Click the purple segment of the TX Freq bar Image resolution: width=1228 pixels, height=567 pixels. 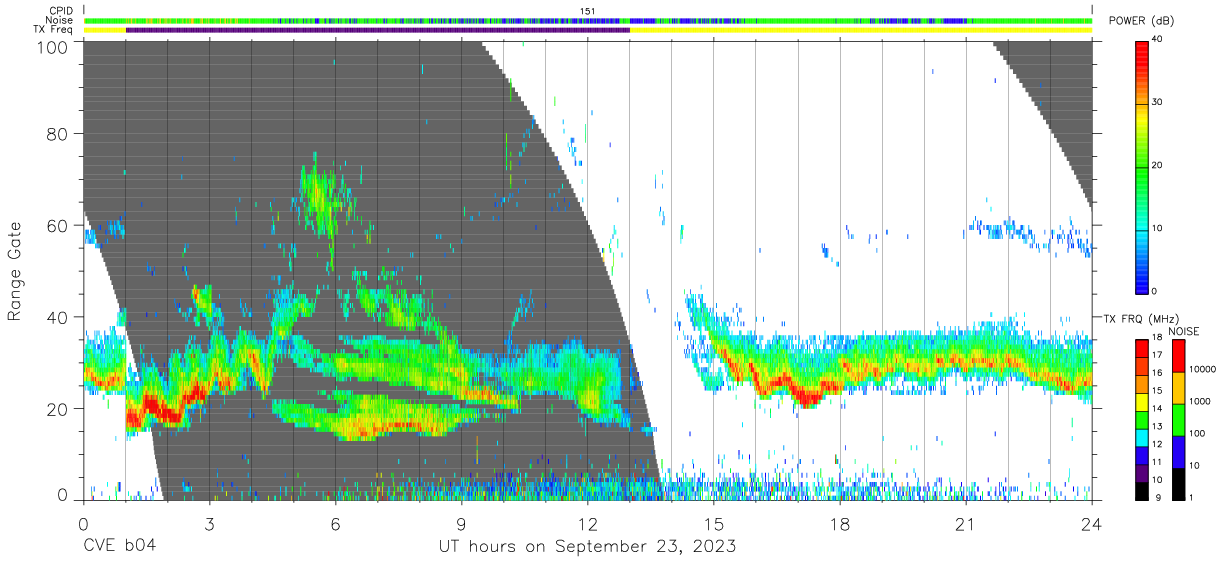(x=378, y=30)
